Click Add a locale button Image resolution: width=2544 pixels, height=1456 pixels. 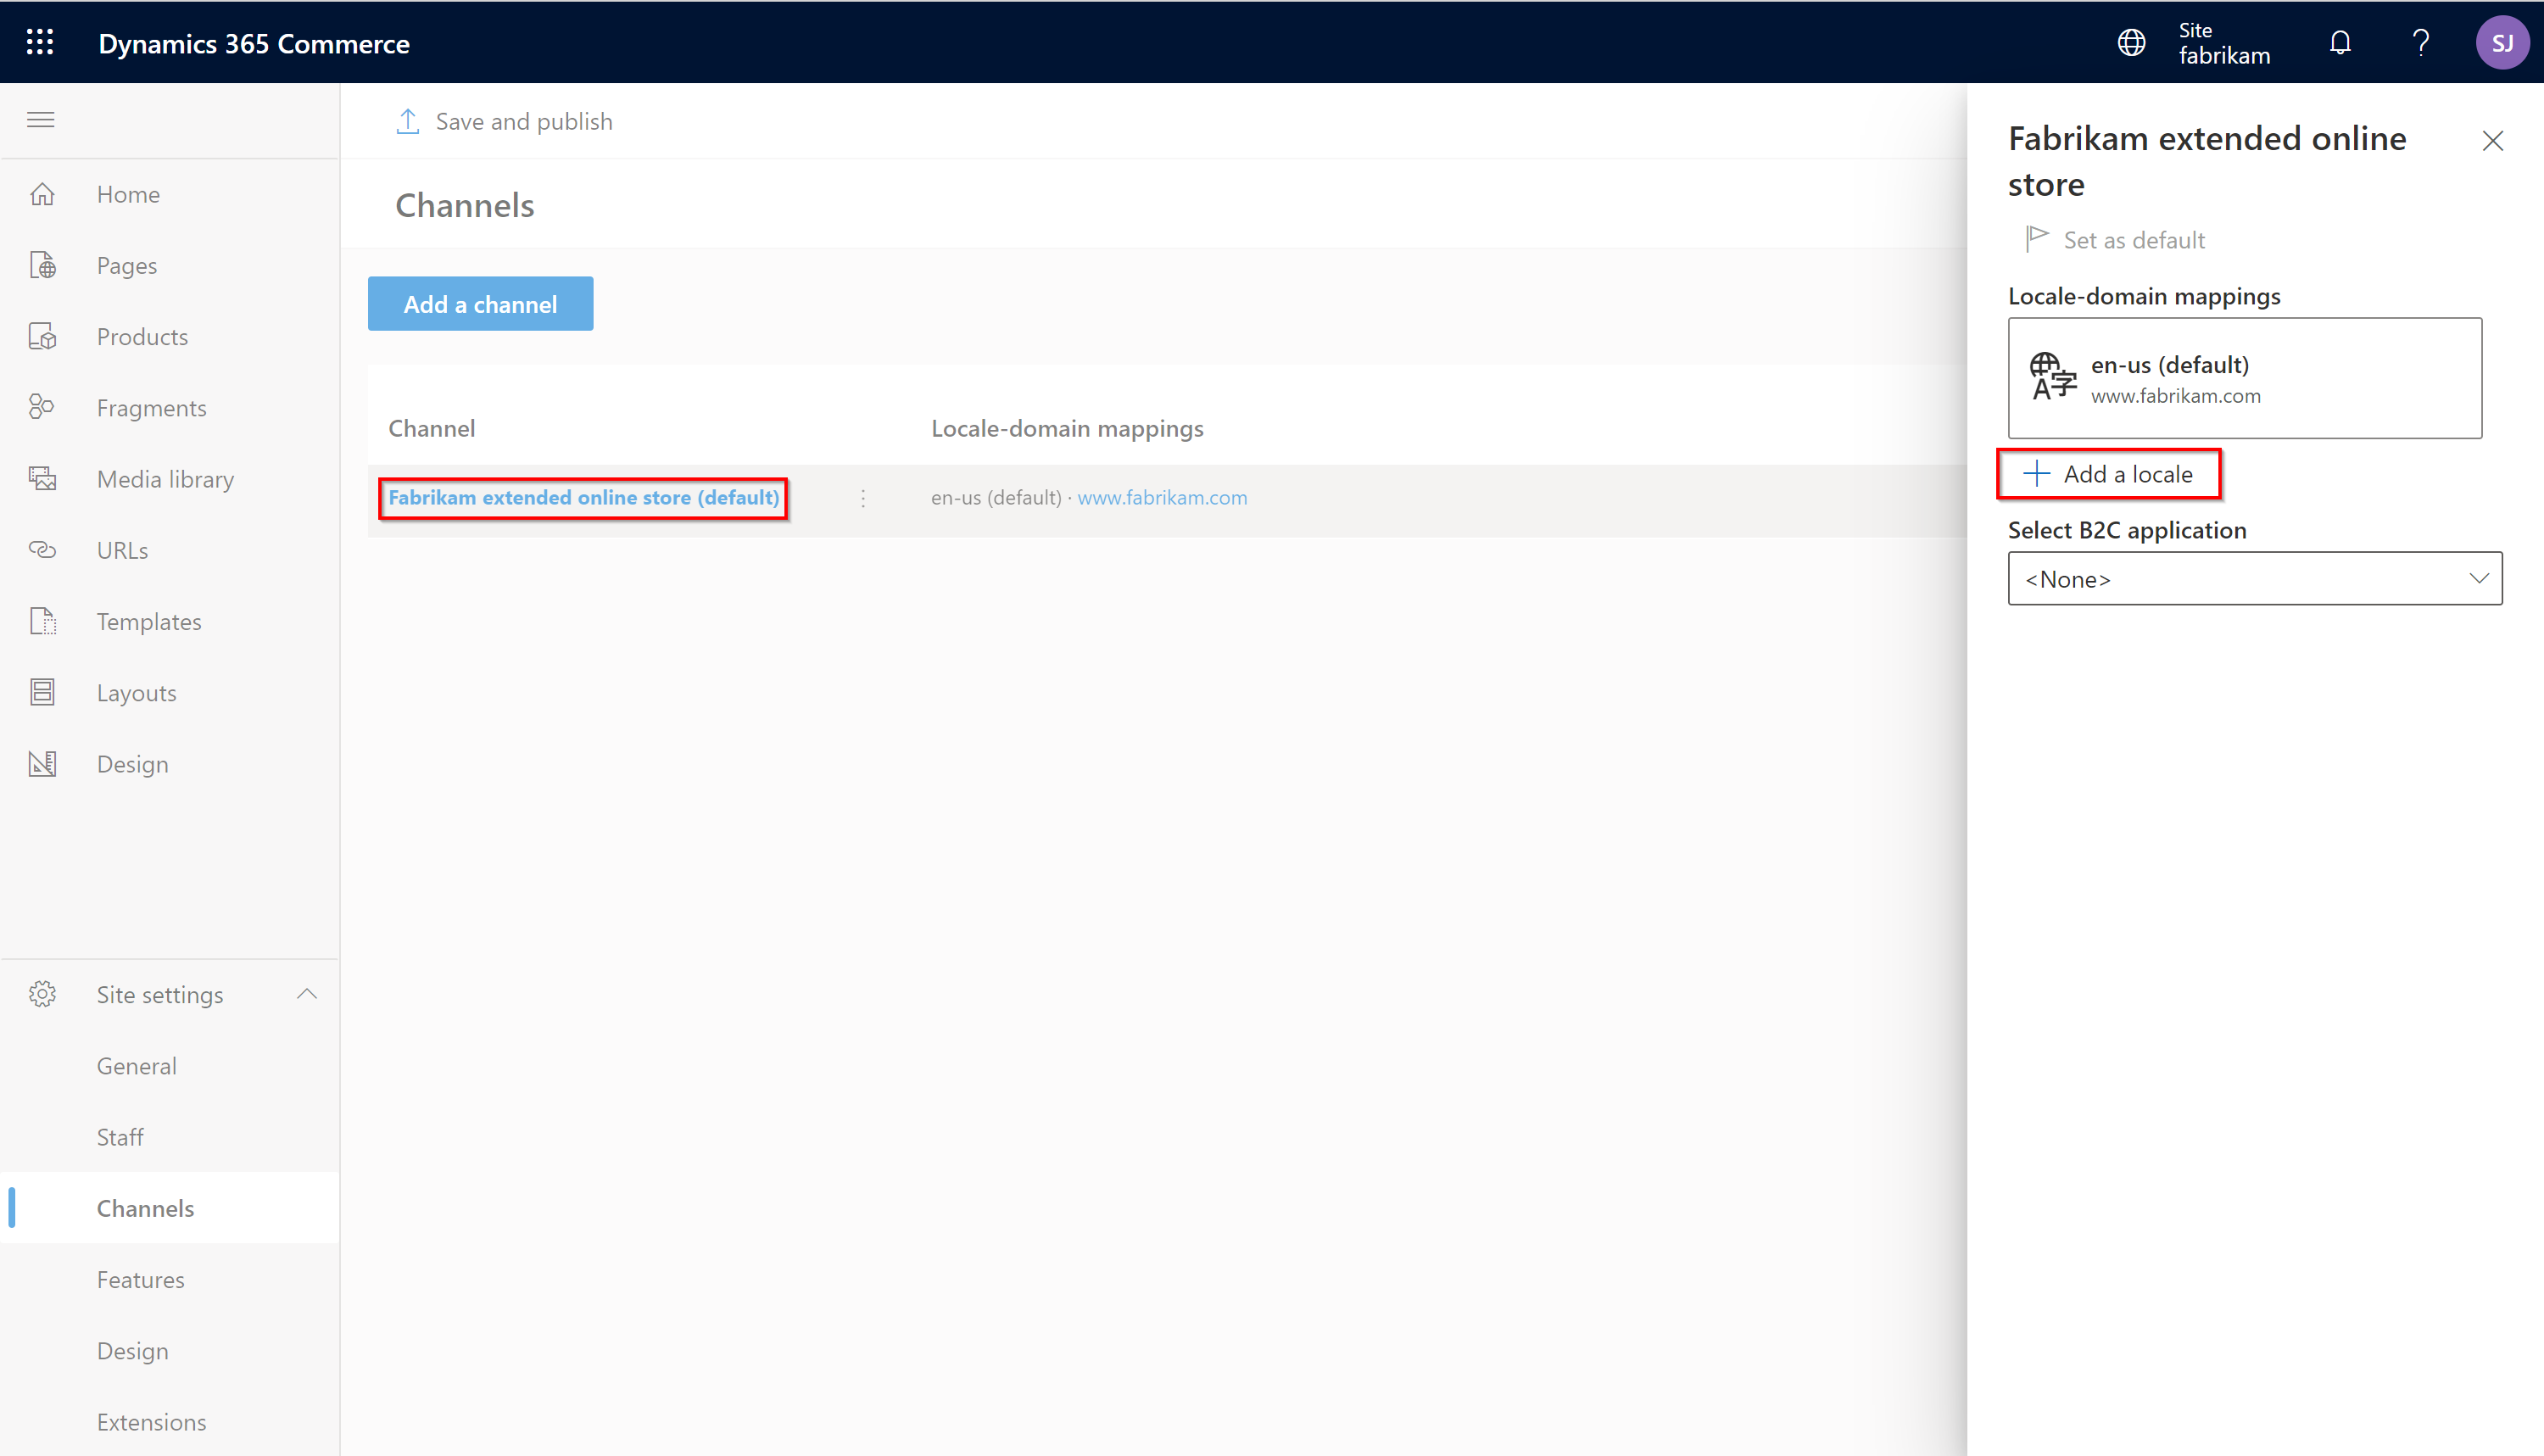click(2111, 472)
